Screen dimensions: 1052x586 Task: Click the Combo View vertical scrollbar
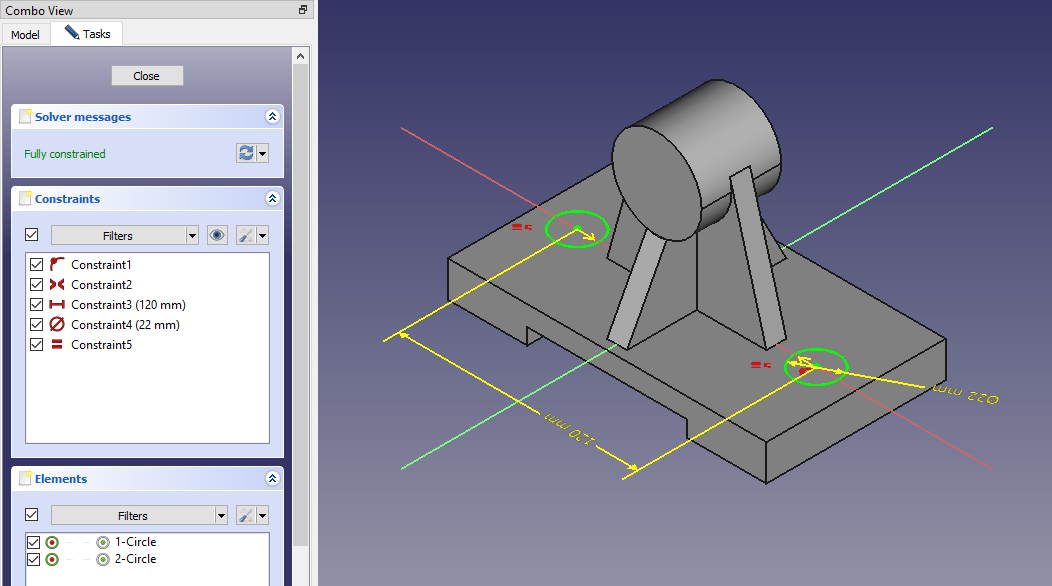[301, 300]
